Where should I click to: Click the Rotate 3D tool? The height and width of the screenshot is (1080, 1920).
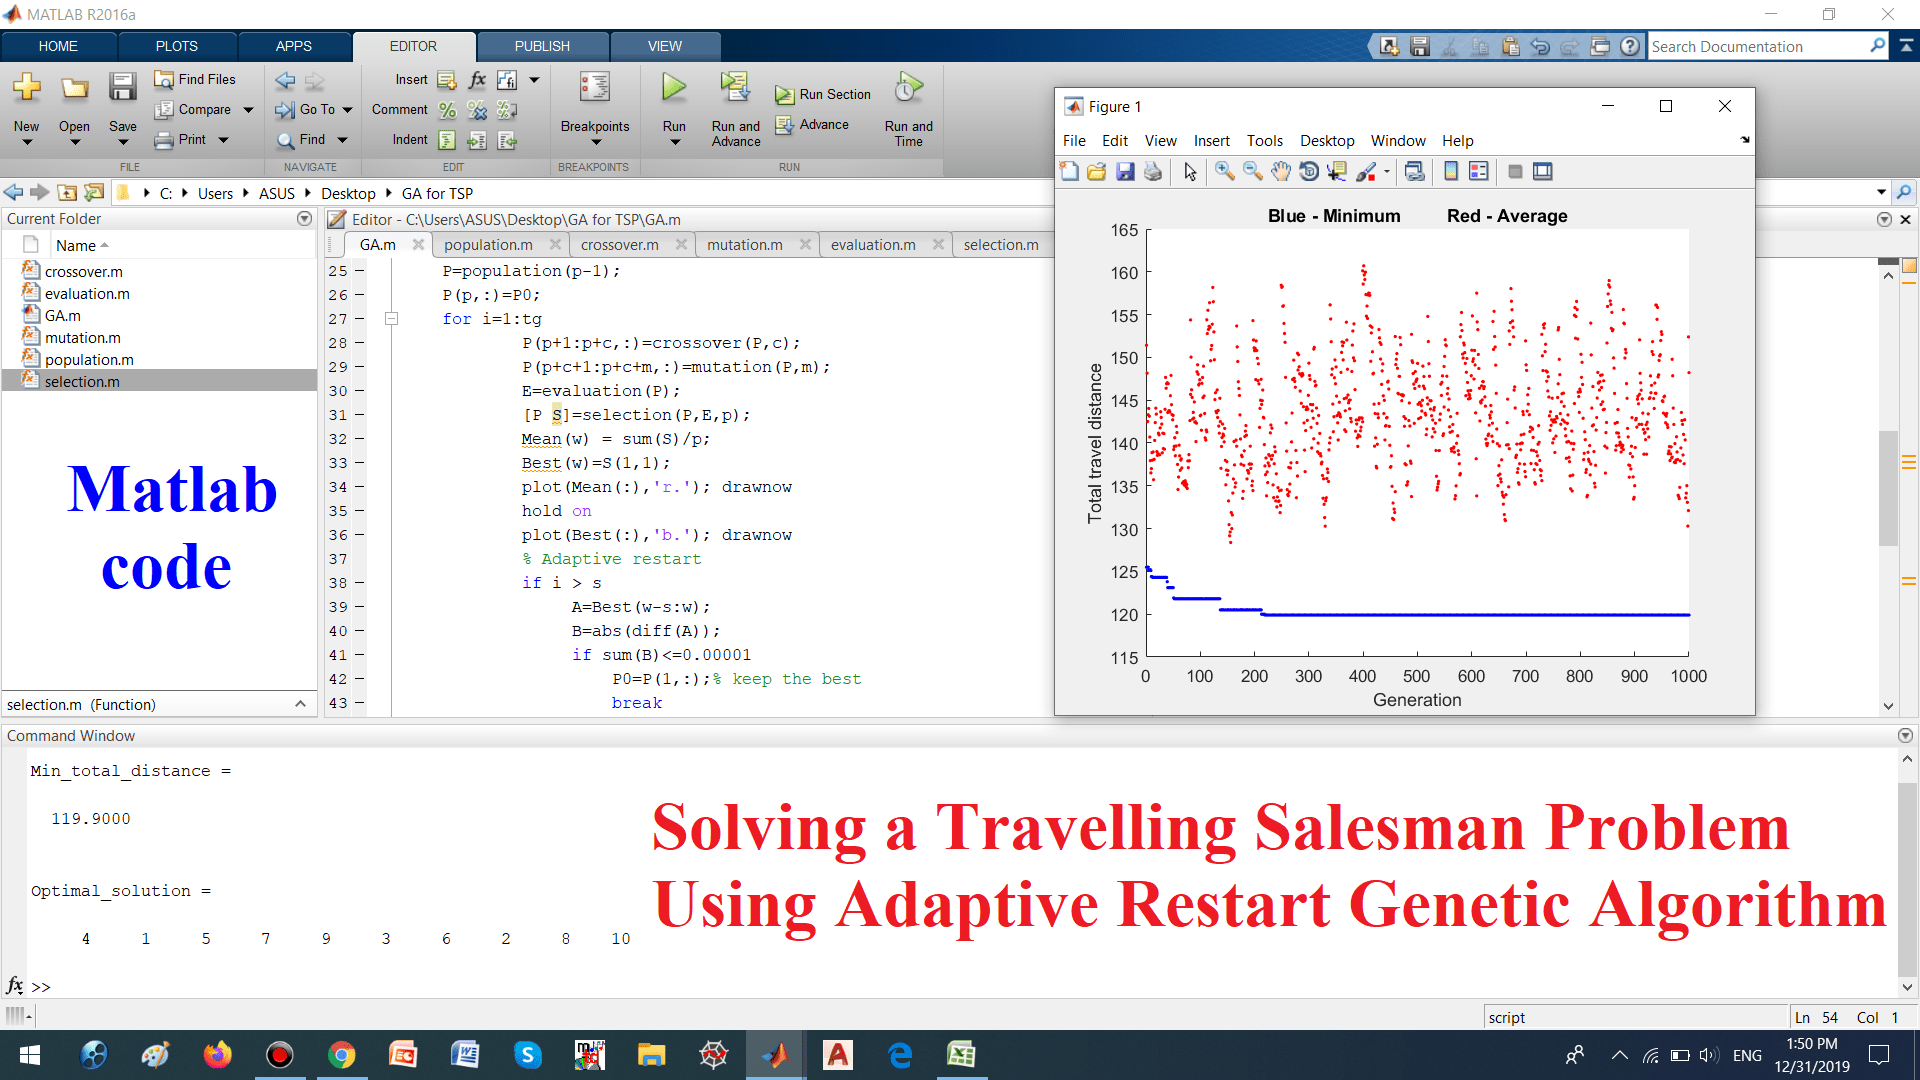pos(1309,172)
